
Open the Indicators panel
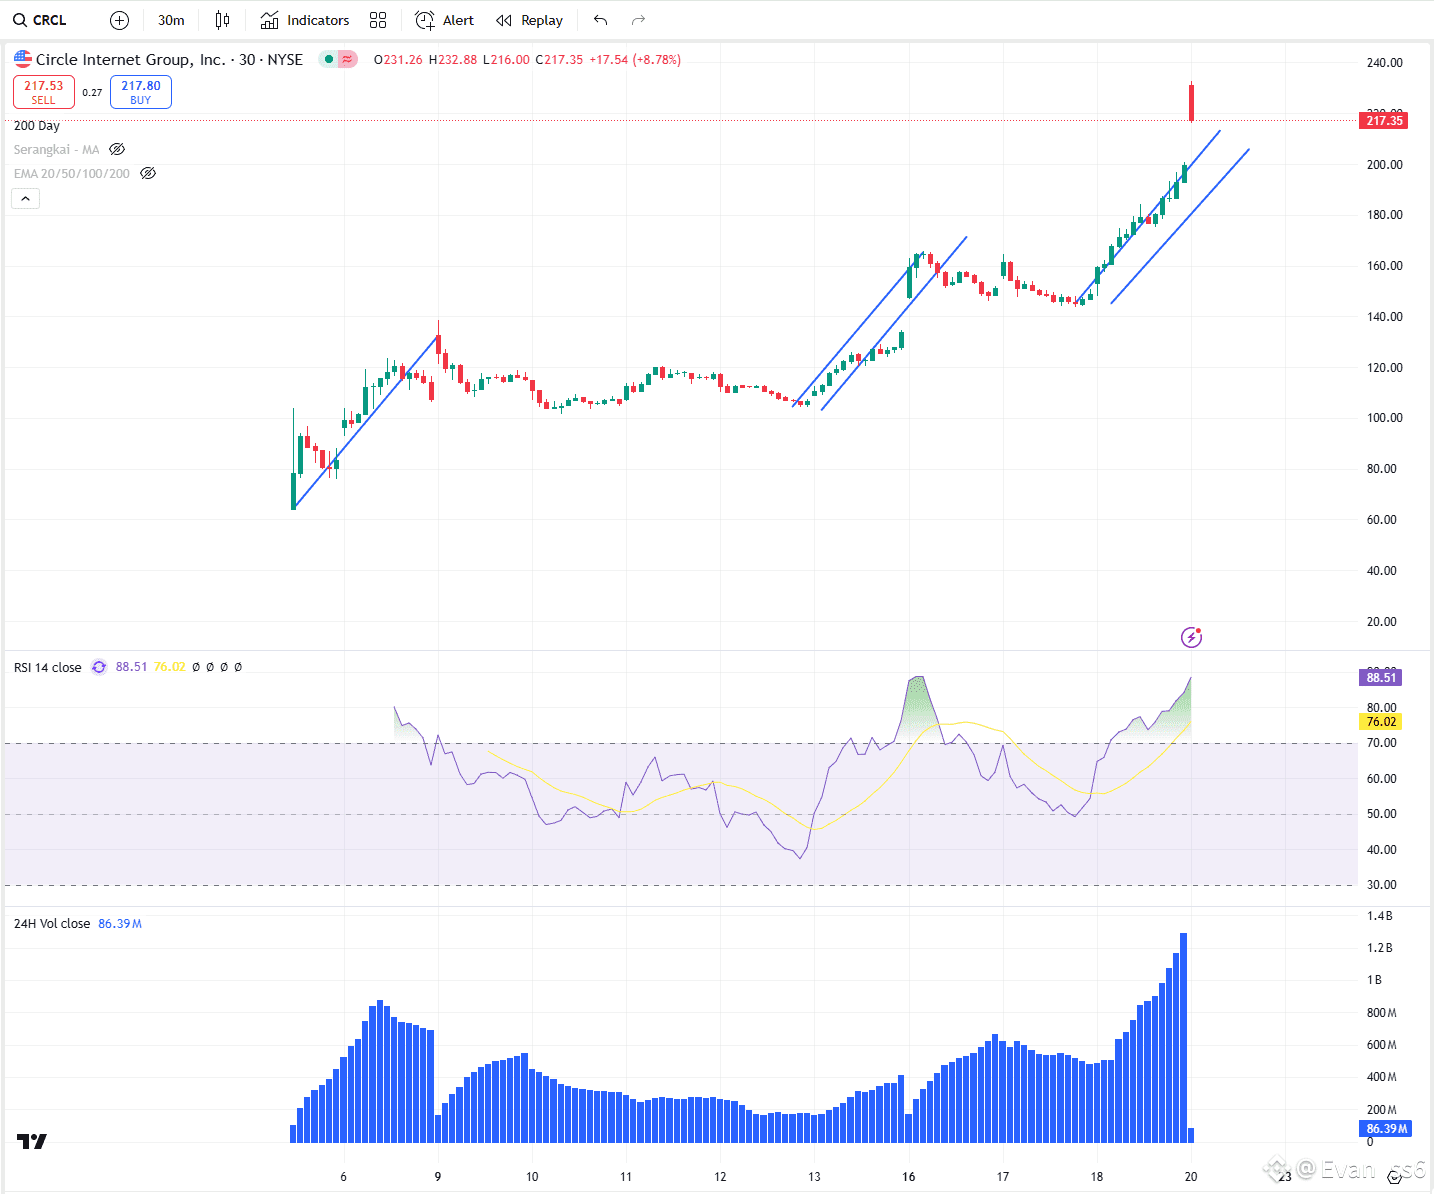[x=305, y=20]
